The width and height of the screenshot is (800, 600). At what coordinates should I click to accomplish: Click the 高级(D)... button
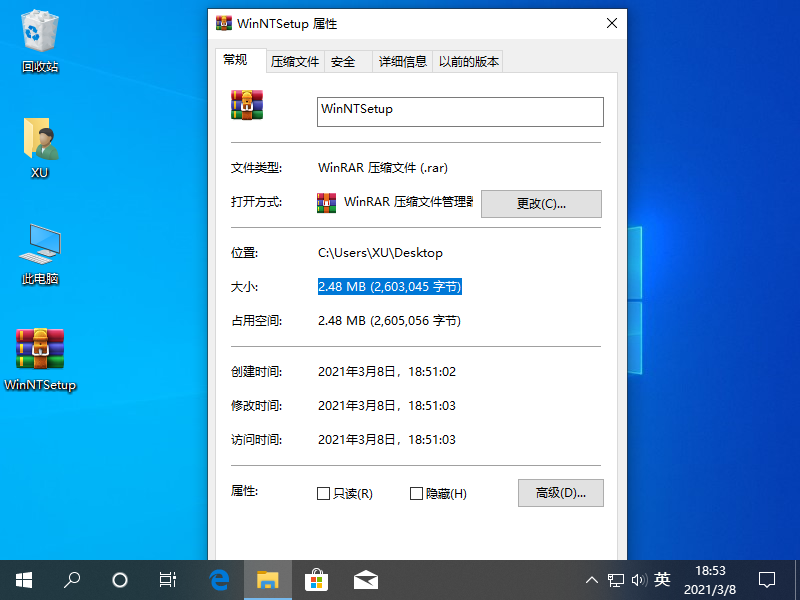561,493
